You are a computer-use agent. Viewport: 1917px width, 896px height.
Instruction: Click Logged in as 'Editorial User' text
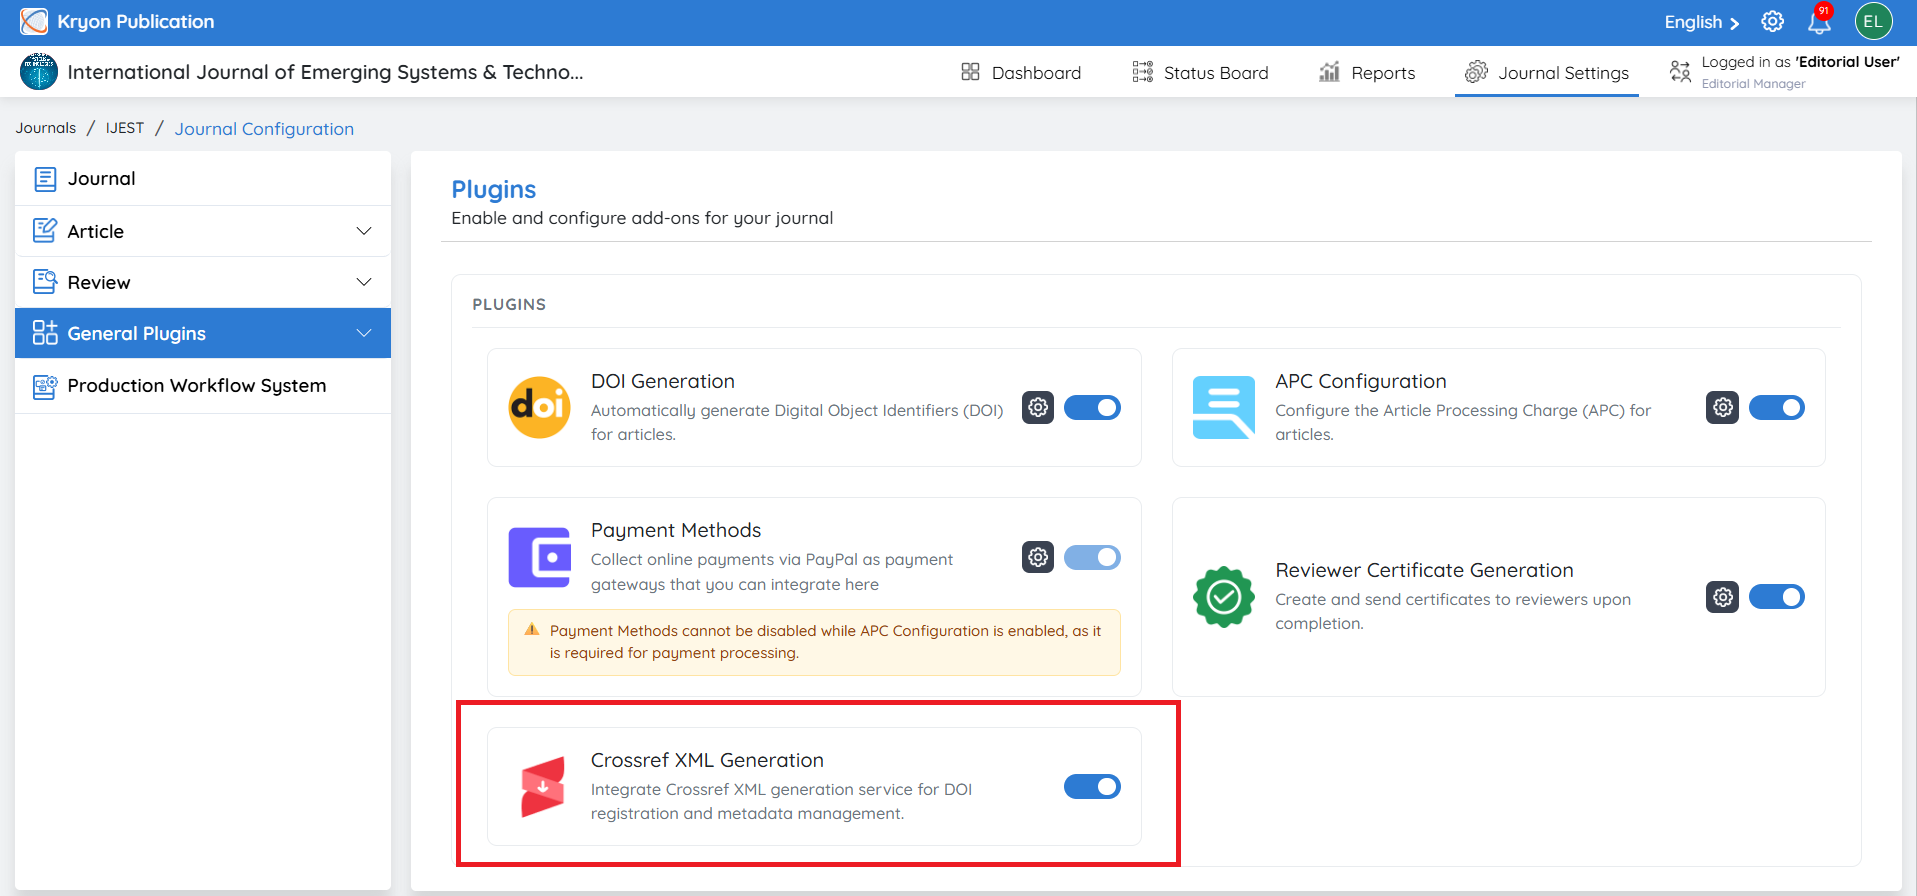tap(1800, 62)
